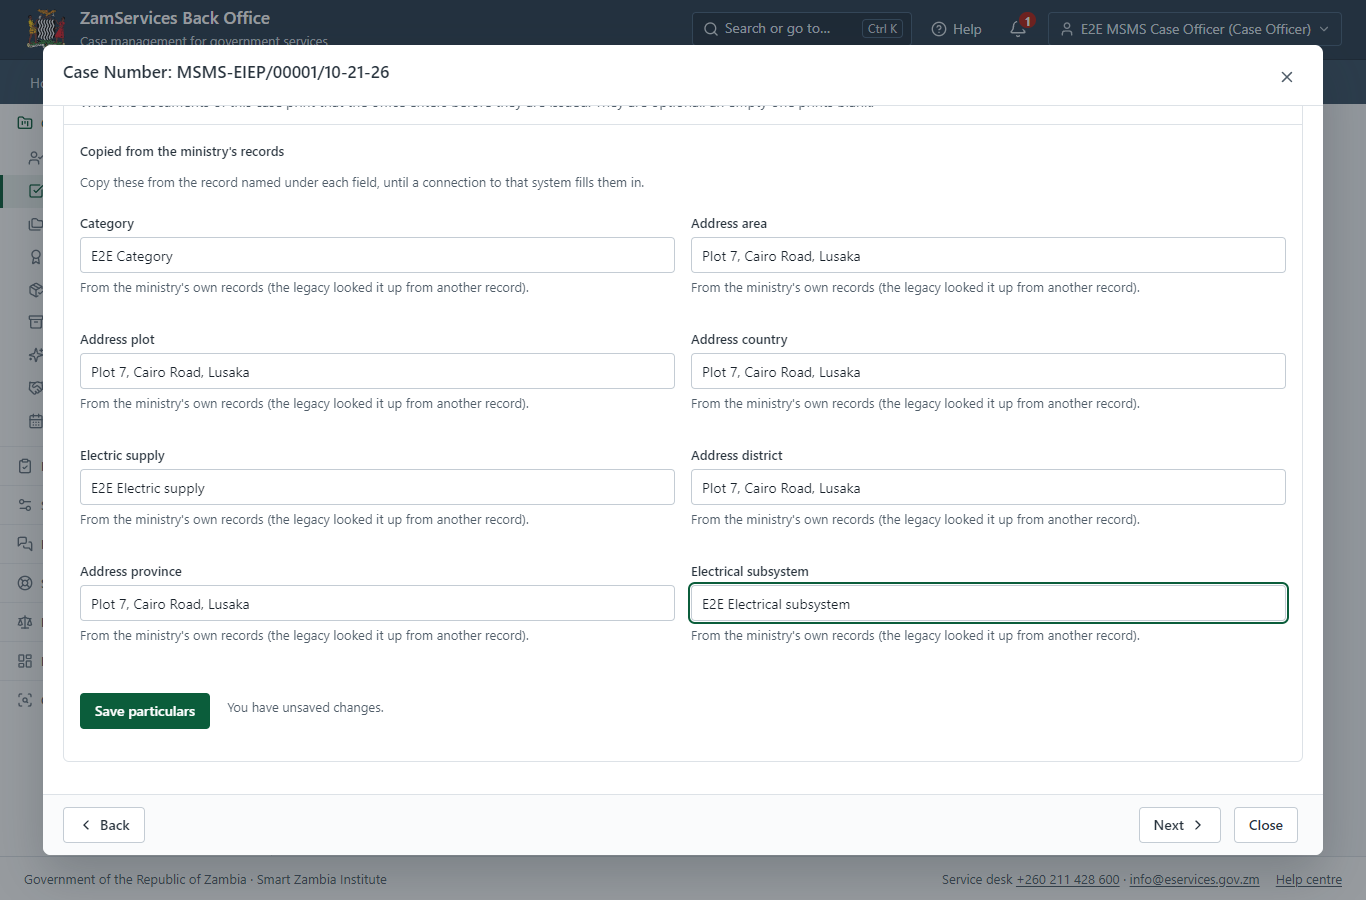The image size is (1366, 900).
Task: Click the Ctrl K shortcut badge
Action: (x=882, y=29)
